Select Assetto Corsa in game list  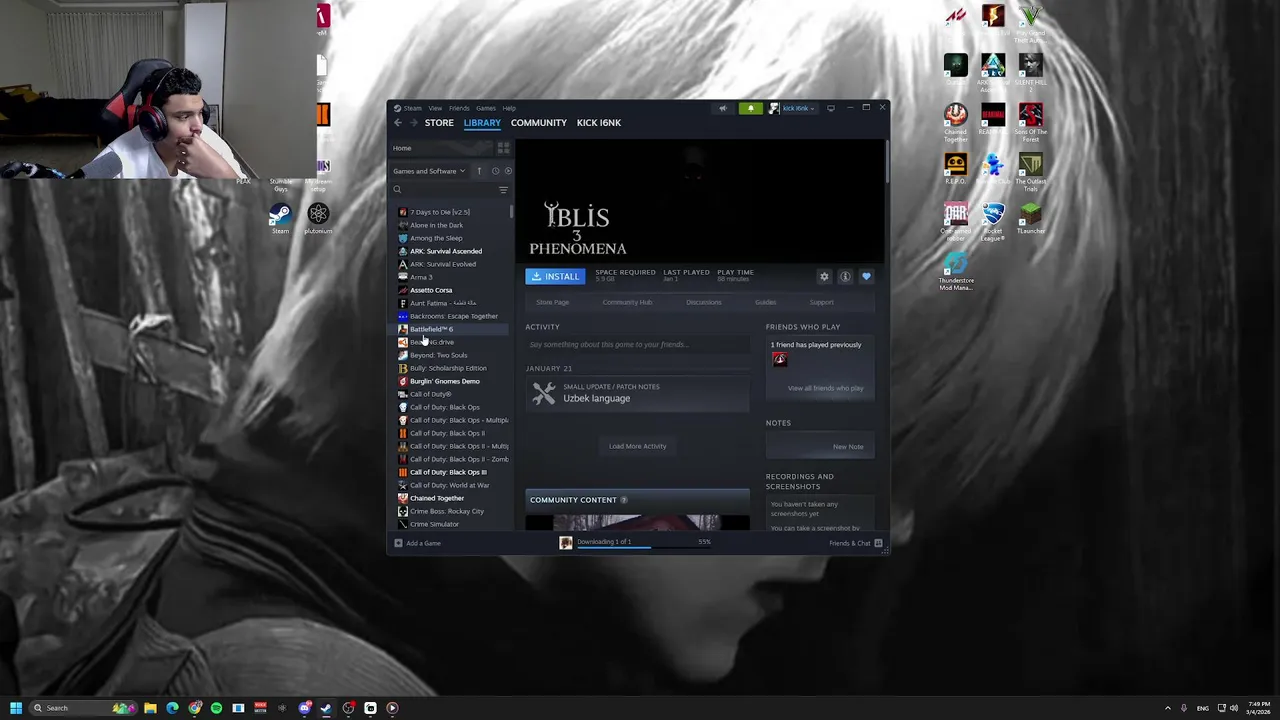(431, 291)
